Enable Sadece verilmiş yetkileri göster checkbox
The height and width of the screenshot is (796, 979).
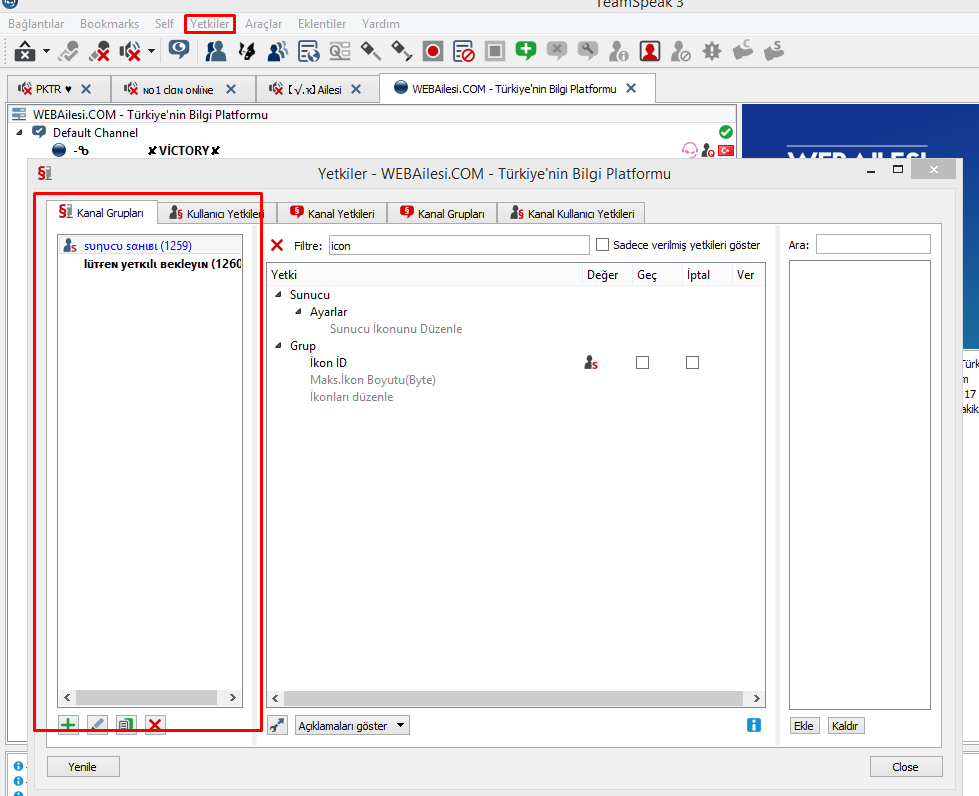[x=603, y=245]
